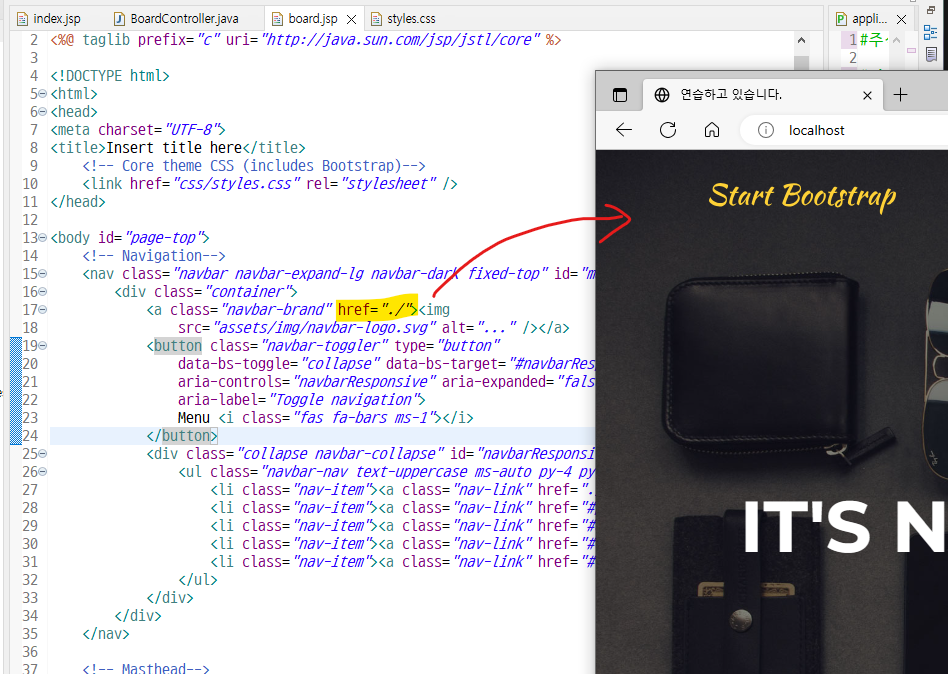Click the <!DOCTYPE html> declaration on line 4
The width and height of the screenshot is (948, 674).
[x=110, y=76]
